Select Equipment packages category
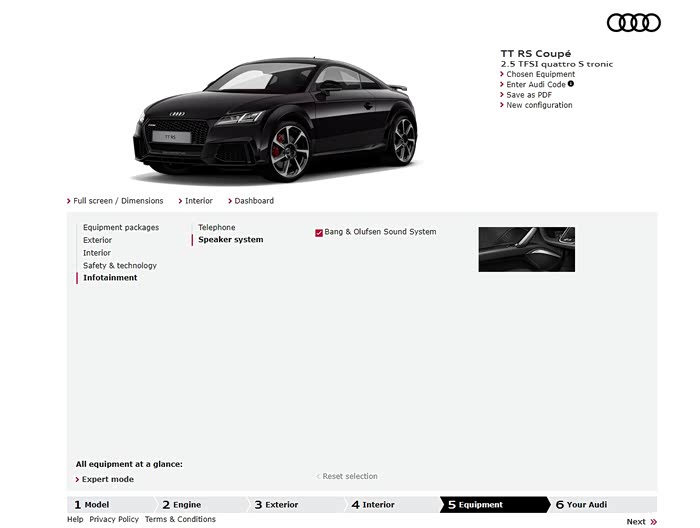 [x=121, y=228]
